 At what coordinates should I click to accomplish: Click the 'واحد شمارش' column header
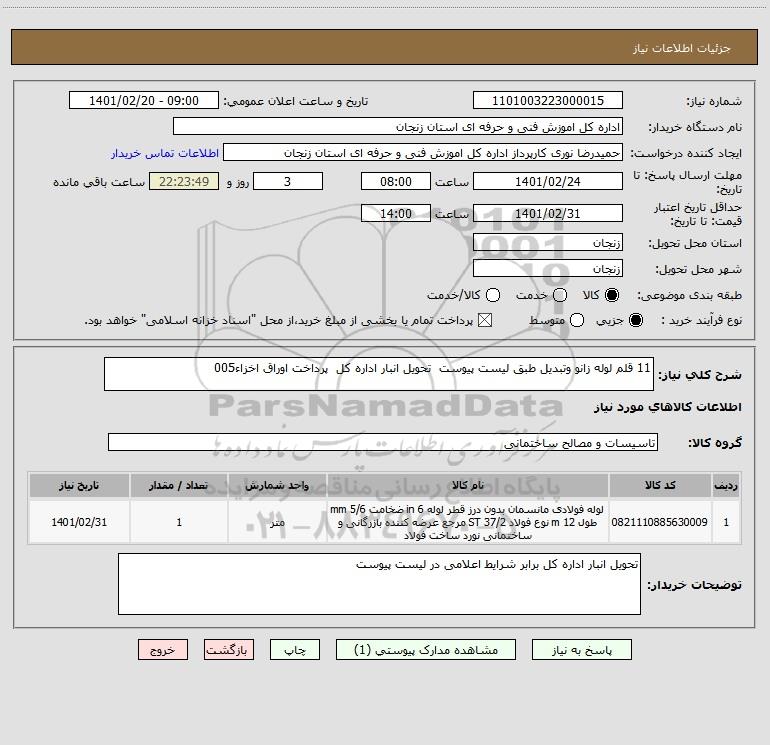pyautogui.click(x=277, y=485)
